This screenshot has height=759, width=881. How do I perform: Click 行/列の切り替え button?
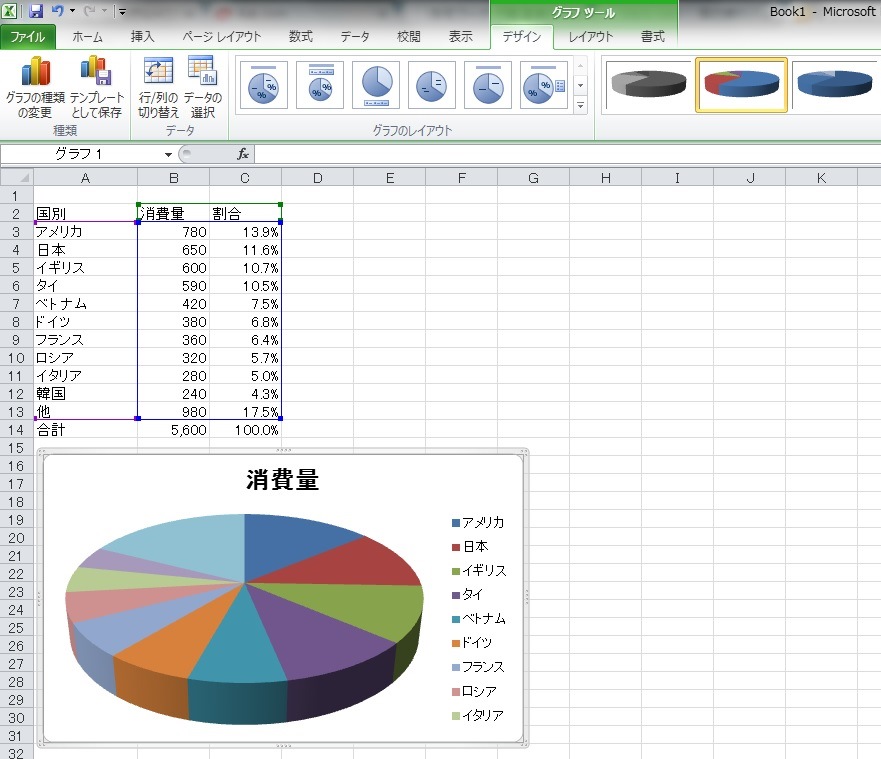tap(158, 87)
